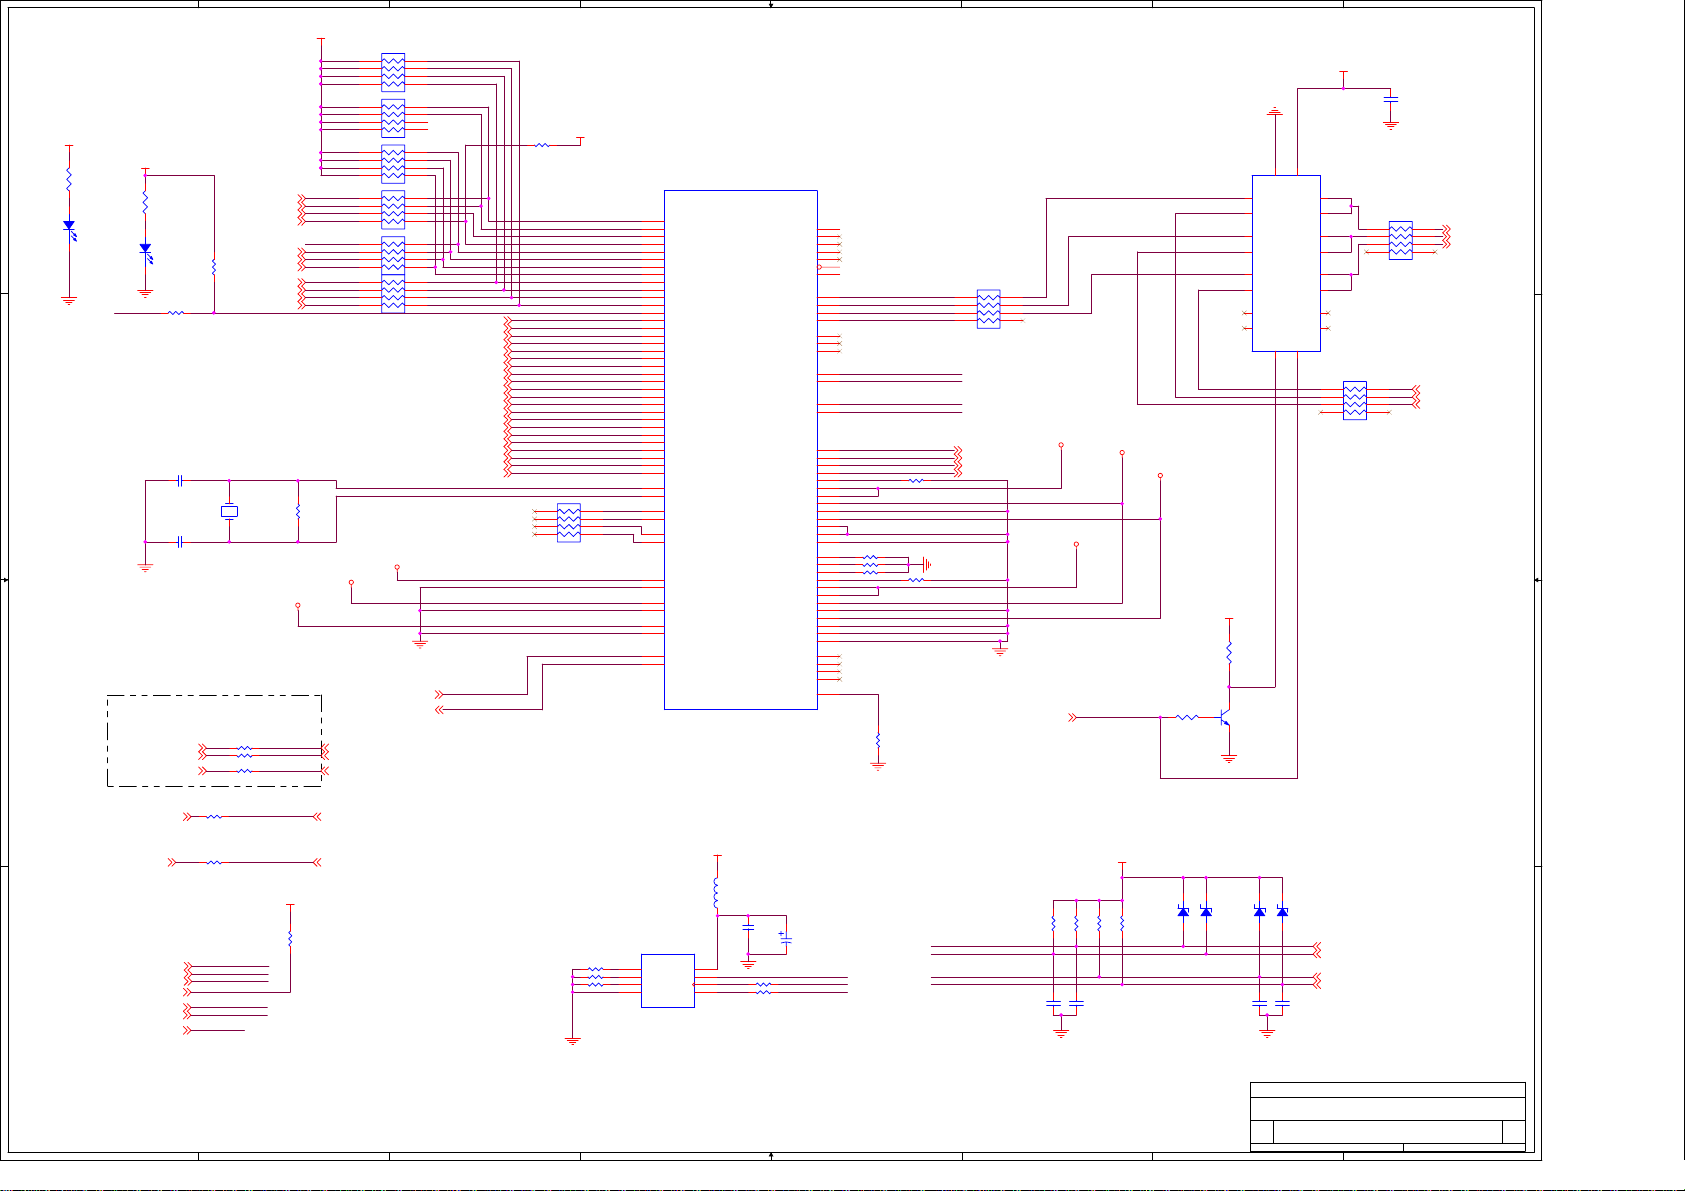Select the large central IC rectangle

click(x=741, y=450)
